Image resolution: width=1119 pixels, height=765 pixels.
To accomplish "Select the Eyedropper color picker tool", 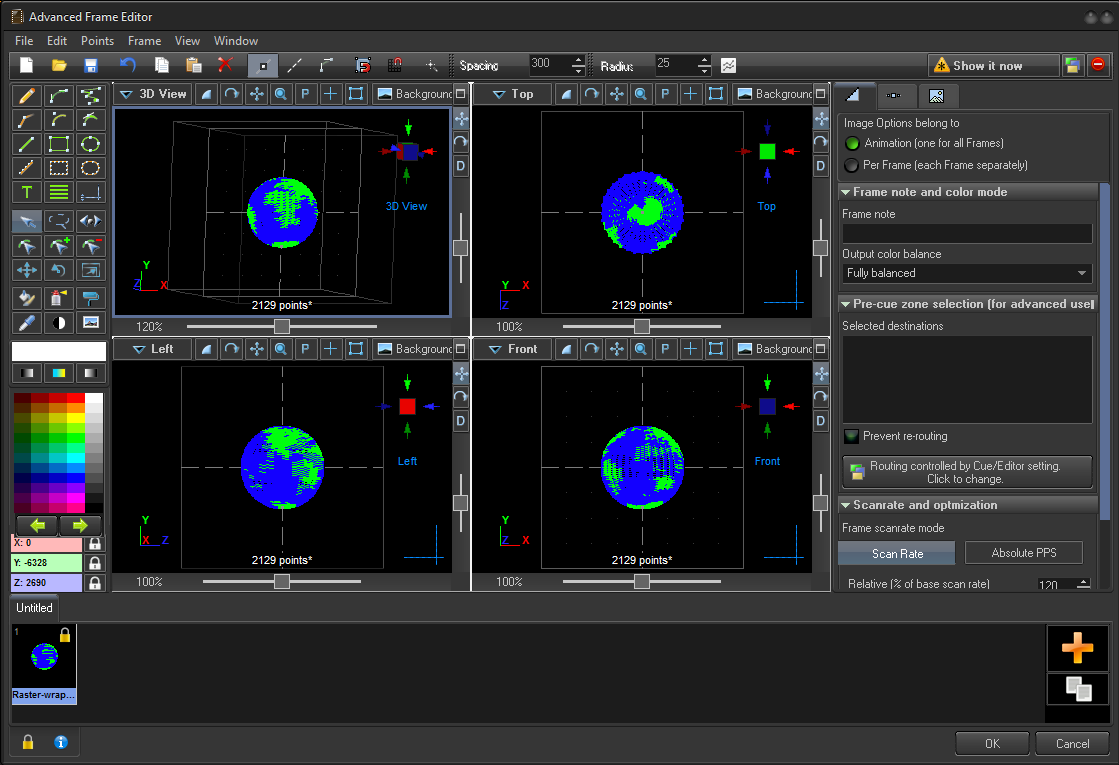I will pyautogui.click(x=26, y=323).
